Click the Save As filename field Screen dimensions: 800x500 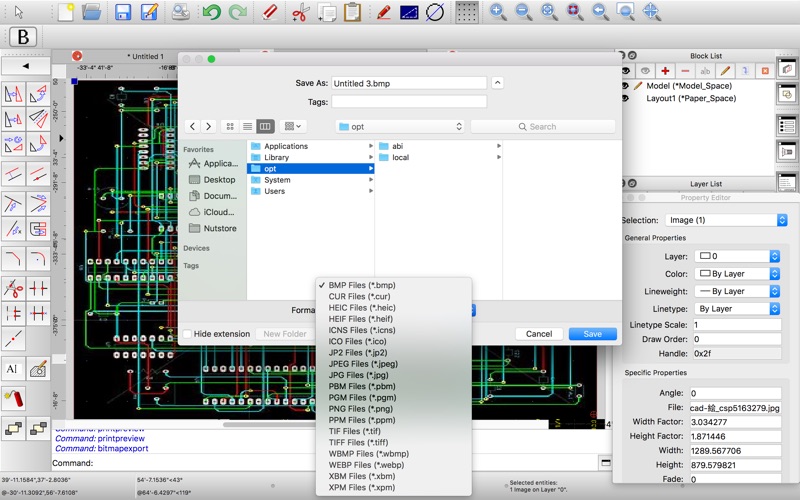[409, 83]
